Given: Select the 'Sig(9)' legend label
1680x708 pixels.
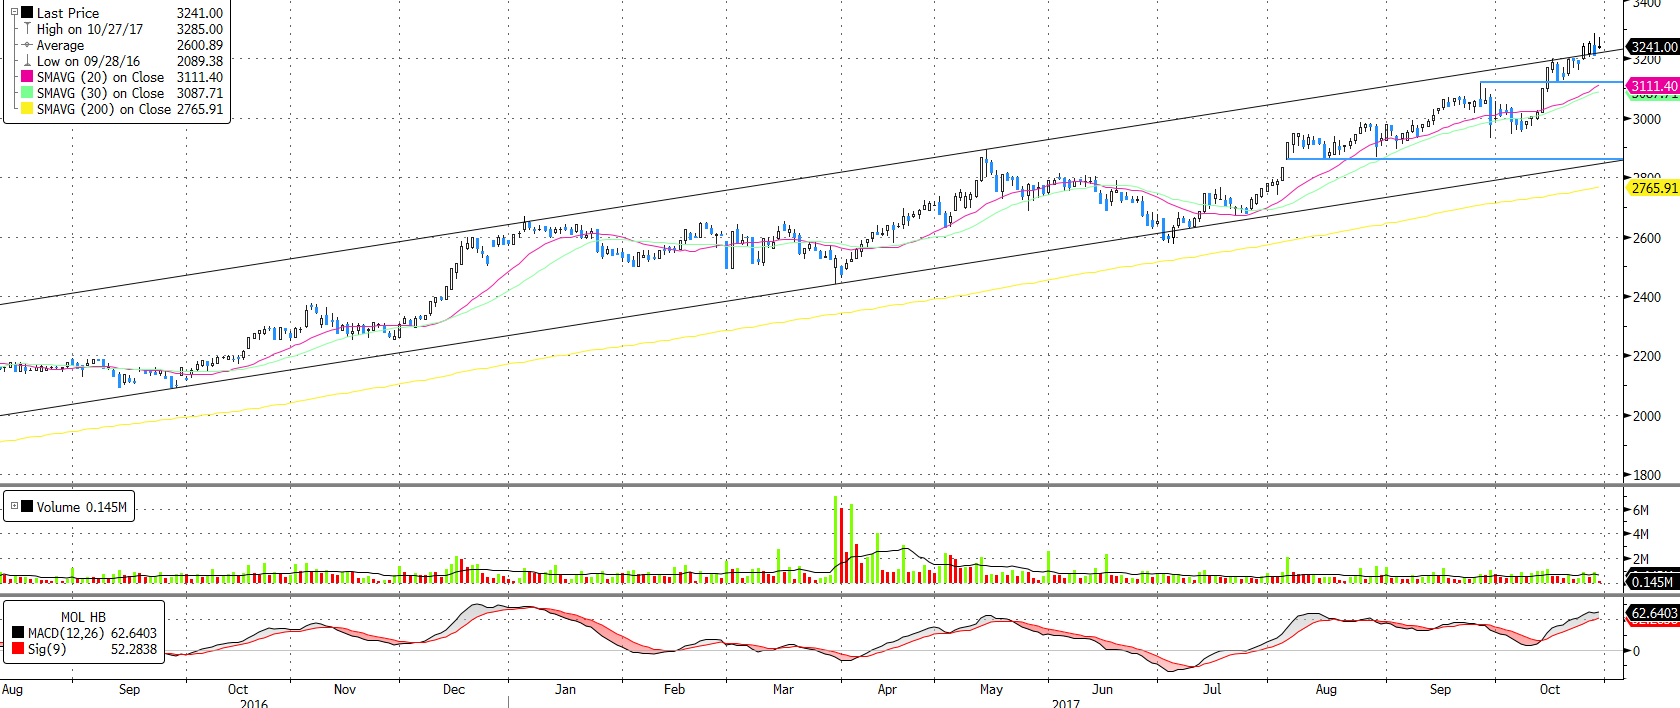Looking at the screenshot, I should click(47, 649).
